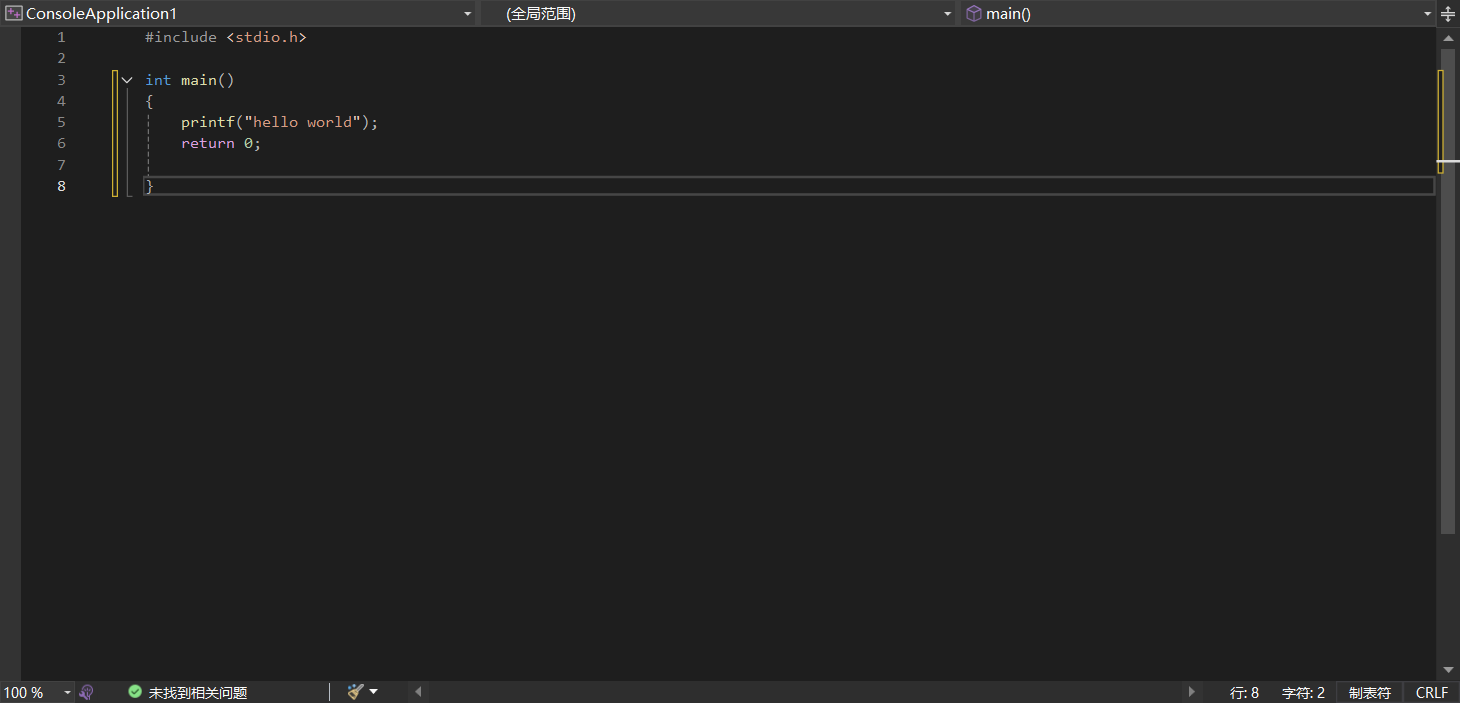Run the code cleanup broom icon
The height and width of the screenshot is (703, 1460).
coord(355,692)
